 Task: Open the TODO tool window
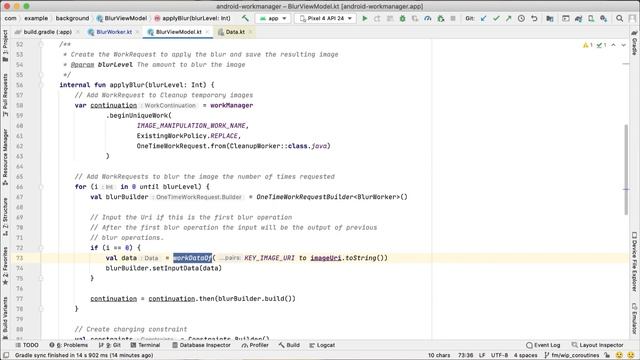[x=27, y=345]
